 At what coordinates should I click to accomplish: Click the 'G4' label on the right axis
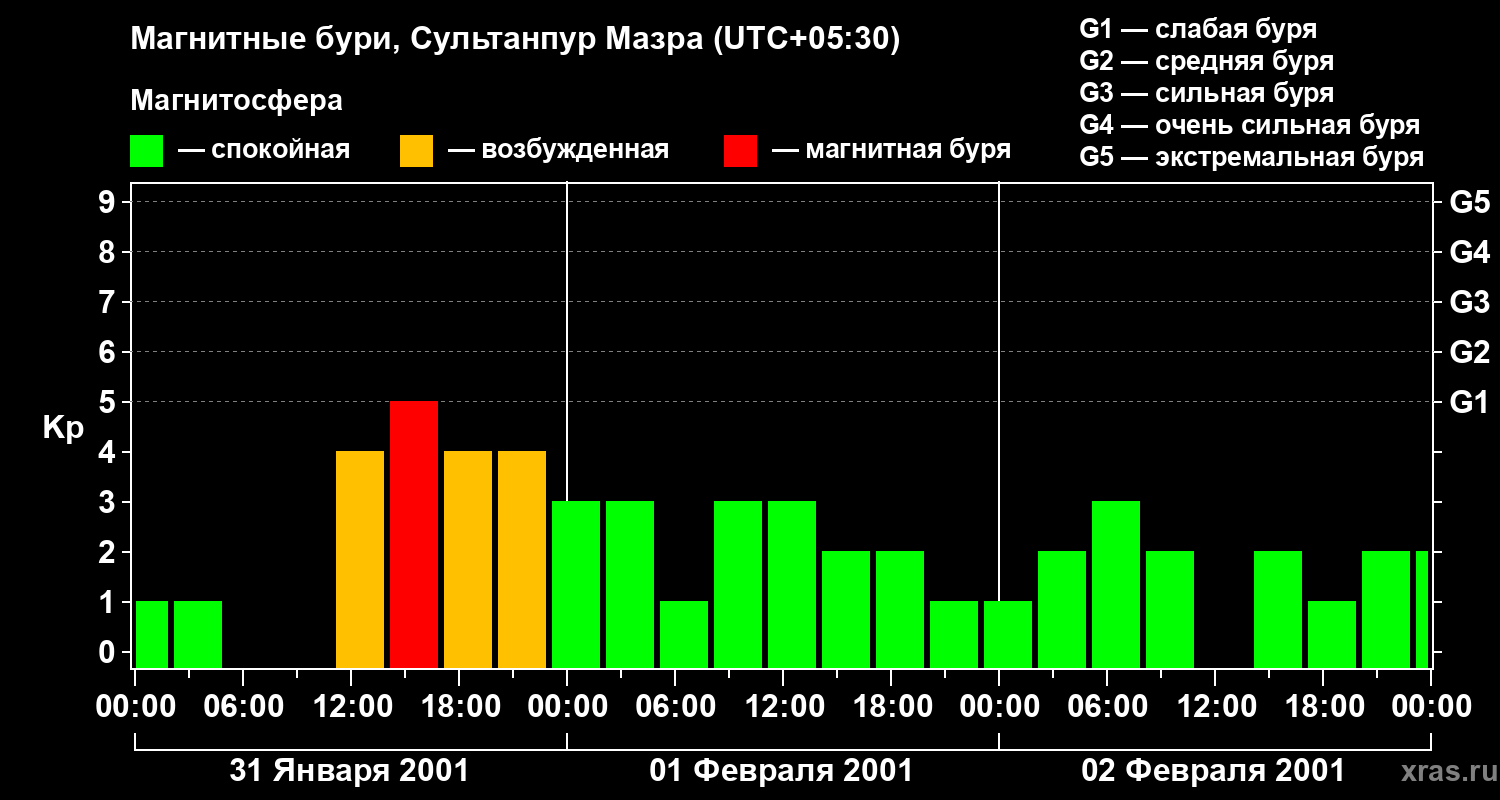pyautogui.click(x=1469, y=252)
